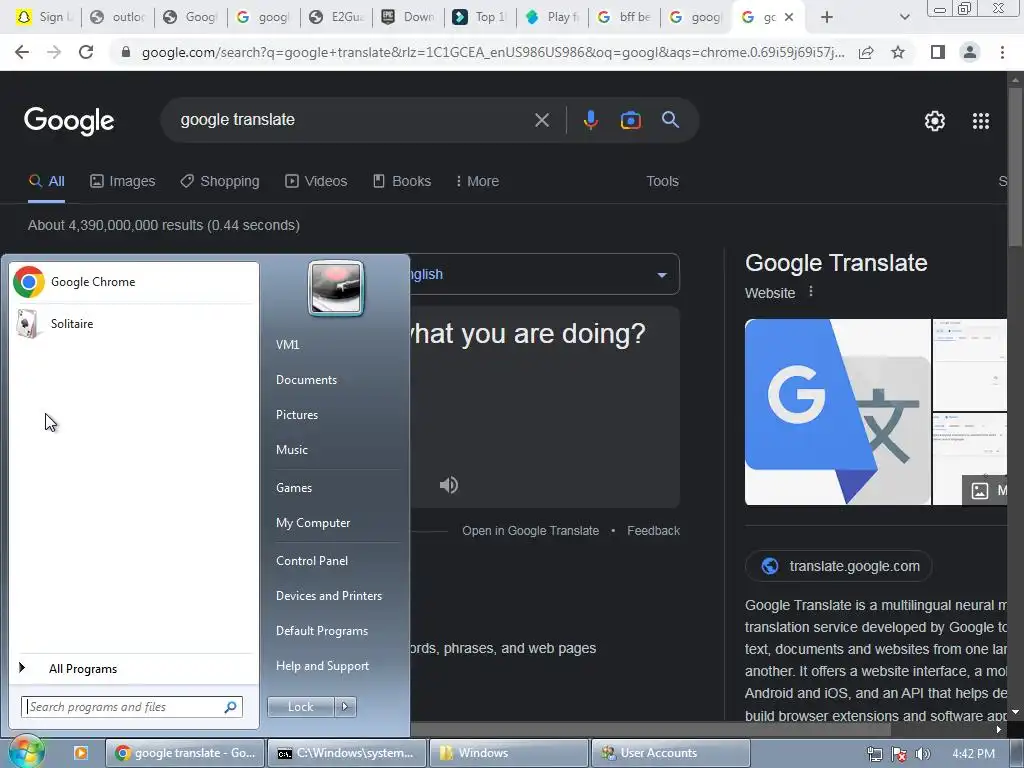Click the share page icon in address bar
Image resolution: width=1024 pixels, height=768 pixels.
[866, 52]
